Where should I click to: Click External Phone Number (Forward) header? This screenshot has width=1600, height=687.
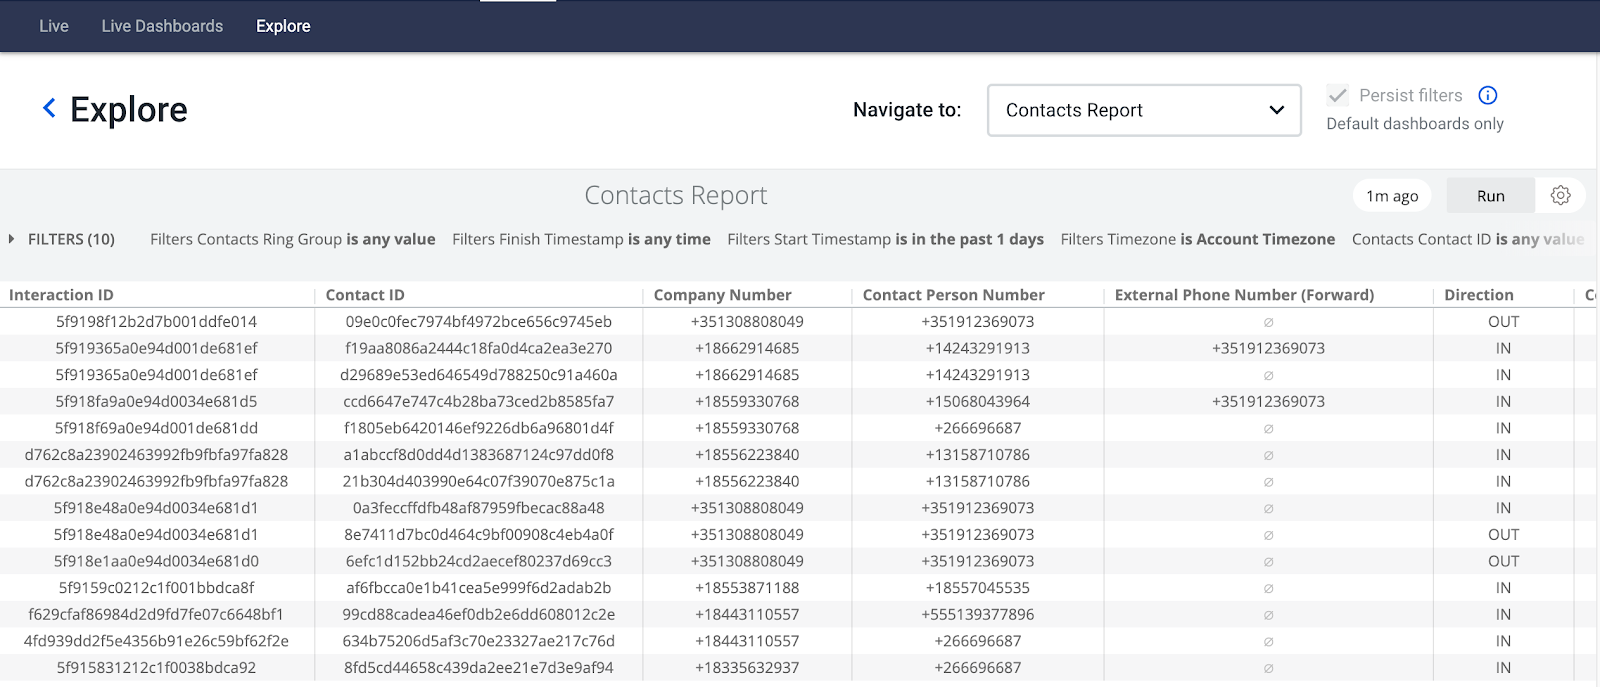coord(1244,295)
